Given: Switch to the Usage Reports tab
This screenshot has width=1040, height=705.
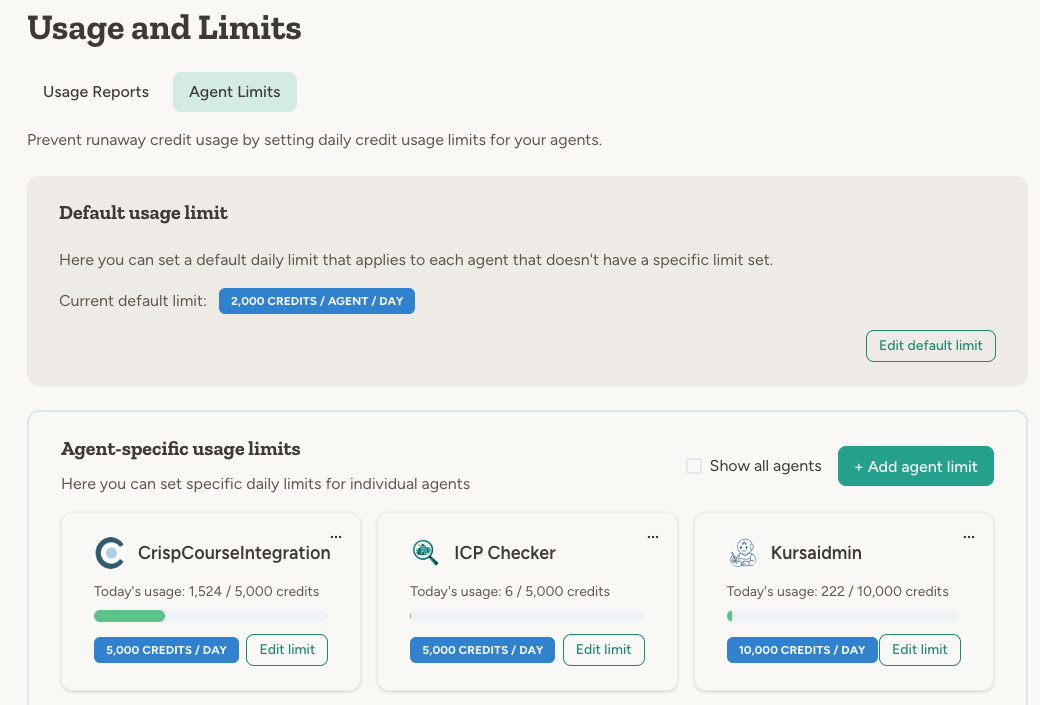Looking at the screenshot, I should click(x=95, y=91).
